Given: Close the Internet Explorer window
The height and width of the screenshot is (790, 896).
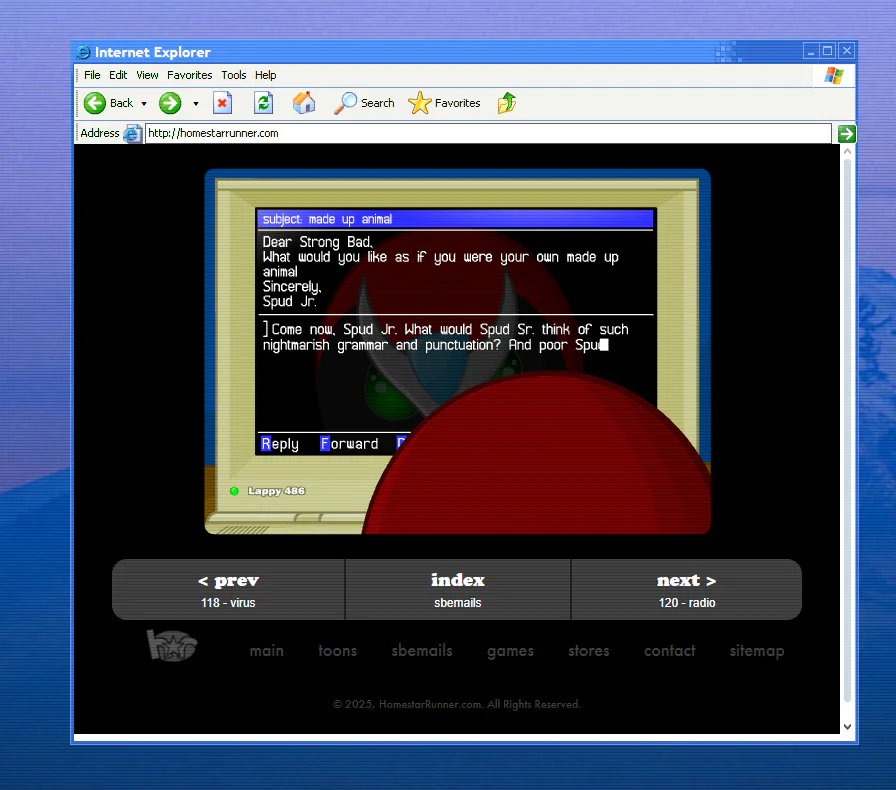Looking at the screenshot, I should click(x=847, y=51).
